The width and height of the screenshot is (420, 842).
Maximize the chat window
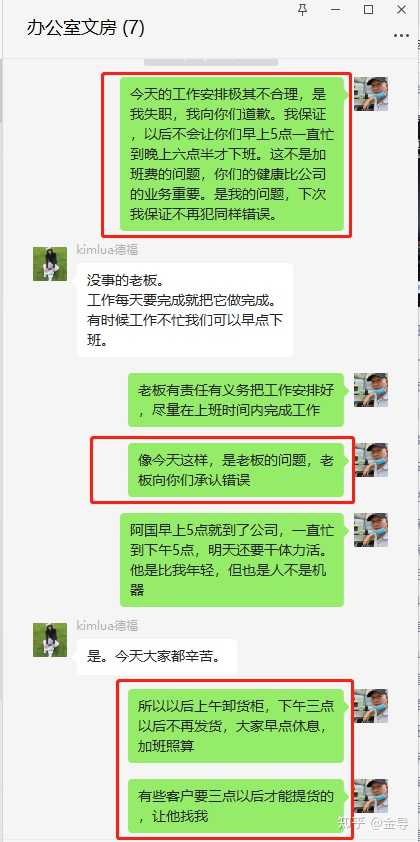click(x=368, y=9)
